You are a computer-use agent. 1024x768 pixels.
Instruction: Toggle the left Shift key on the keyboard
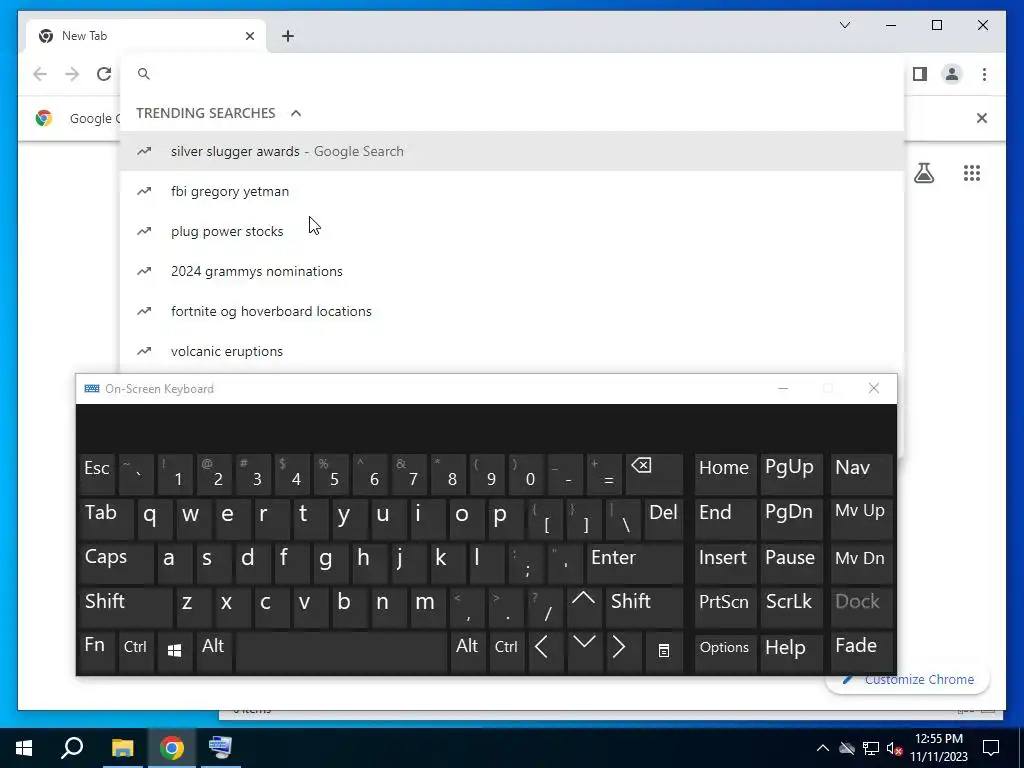click(126, 607)
